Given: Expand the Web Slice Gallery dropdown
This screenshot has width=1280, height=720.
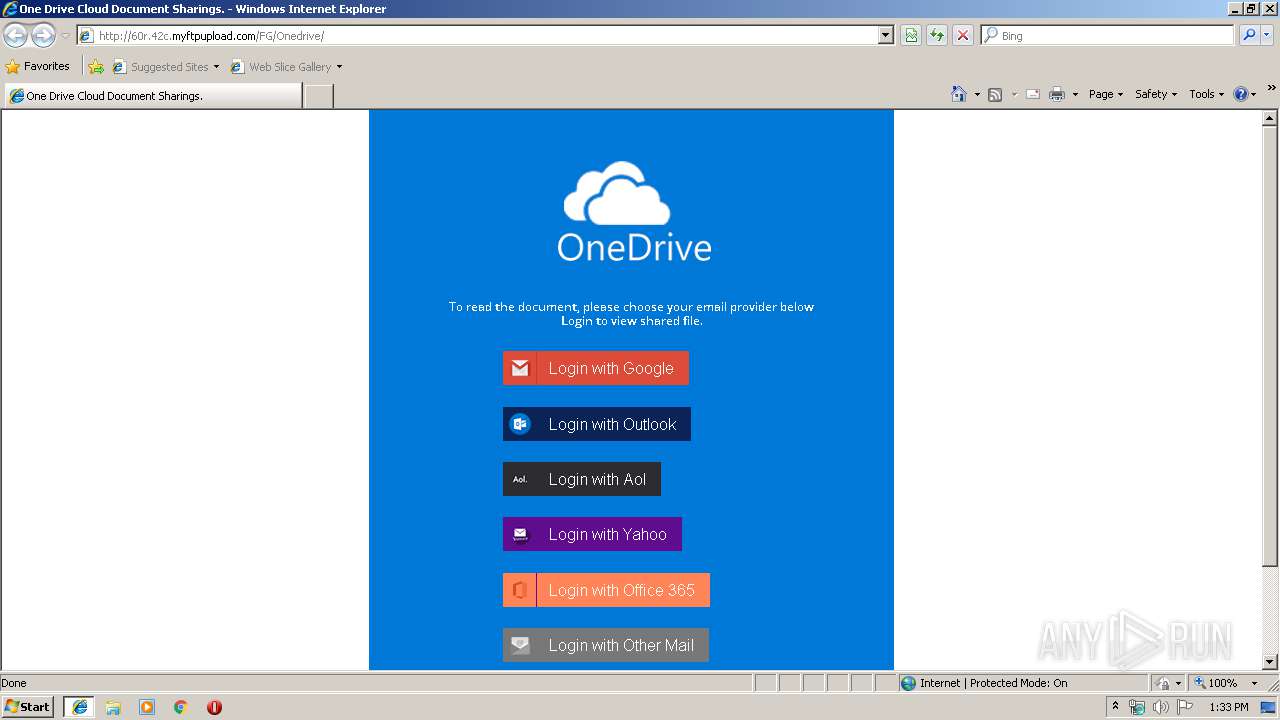Looking at the screenshot, I should (x=339, y=67).
